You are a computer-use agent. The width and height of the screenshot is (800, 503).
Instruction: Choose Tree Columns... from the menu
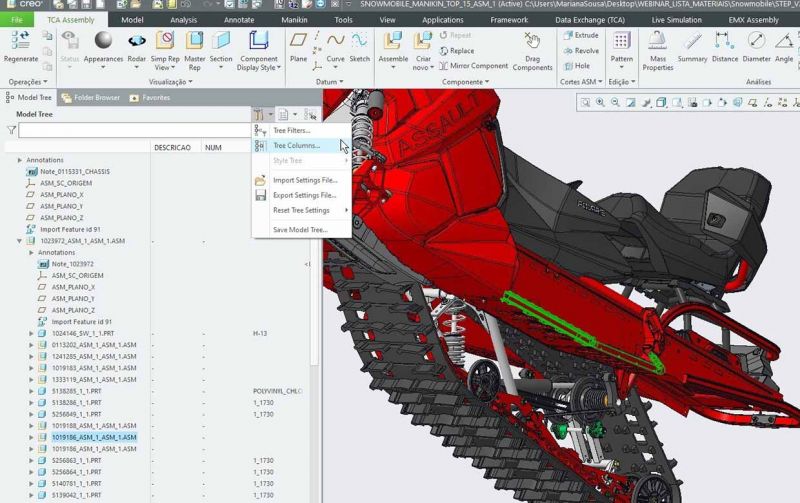302,145
